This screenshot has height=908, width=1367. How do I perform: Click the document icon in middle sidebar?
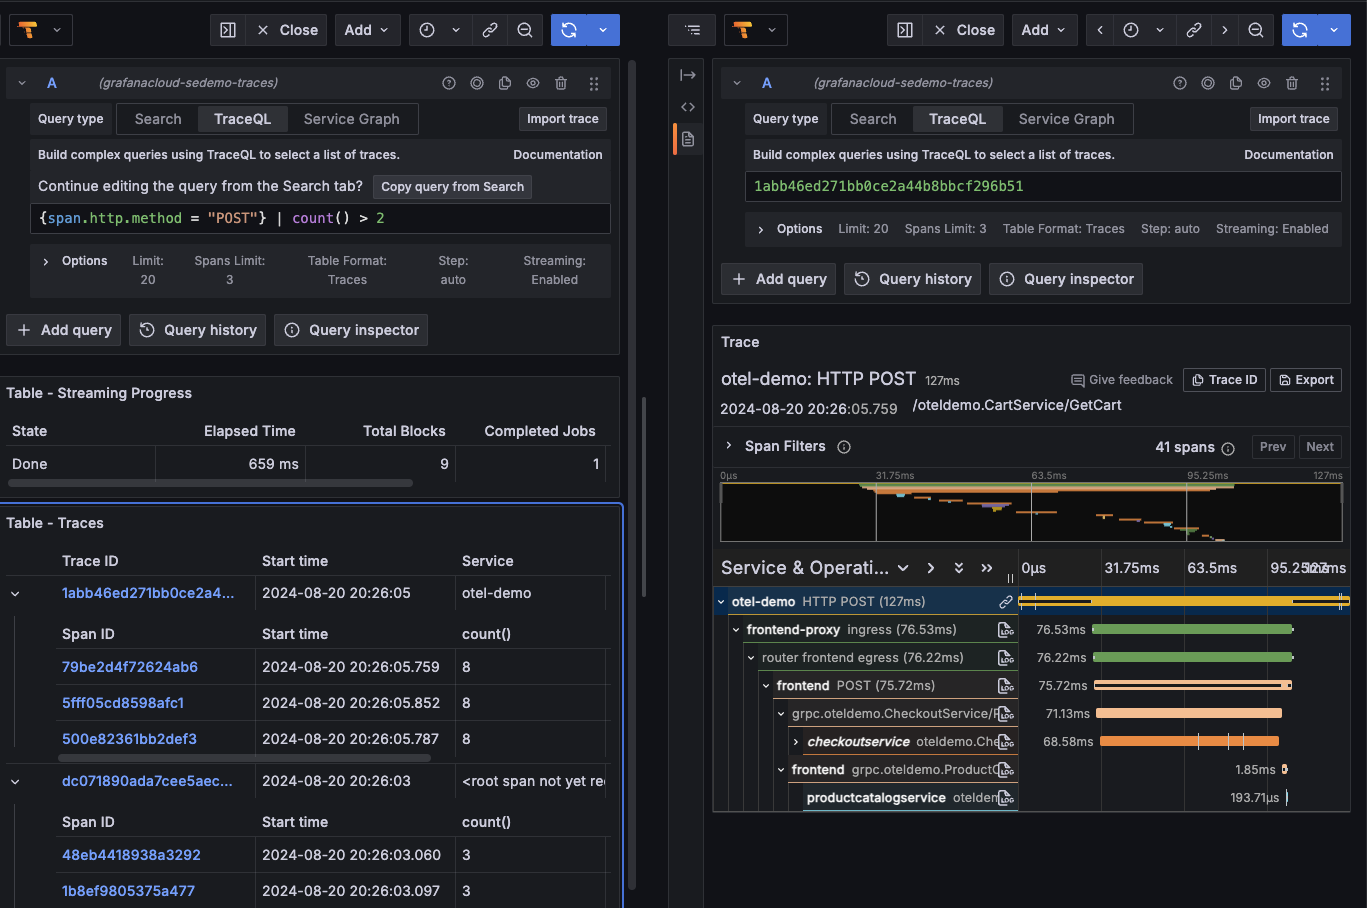[688, 139]
